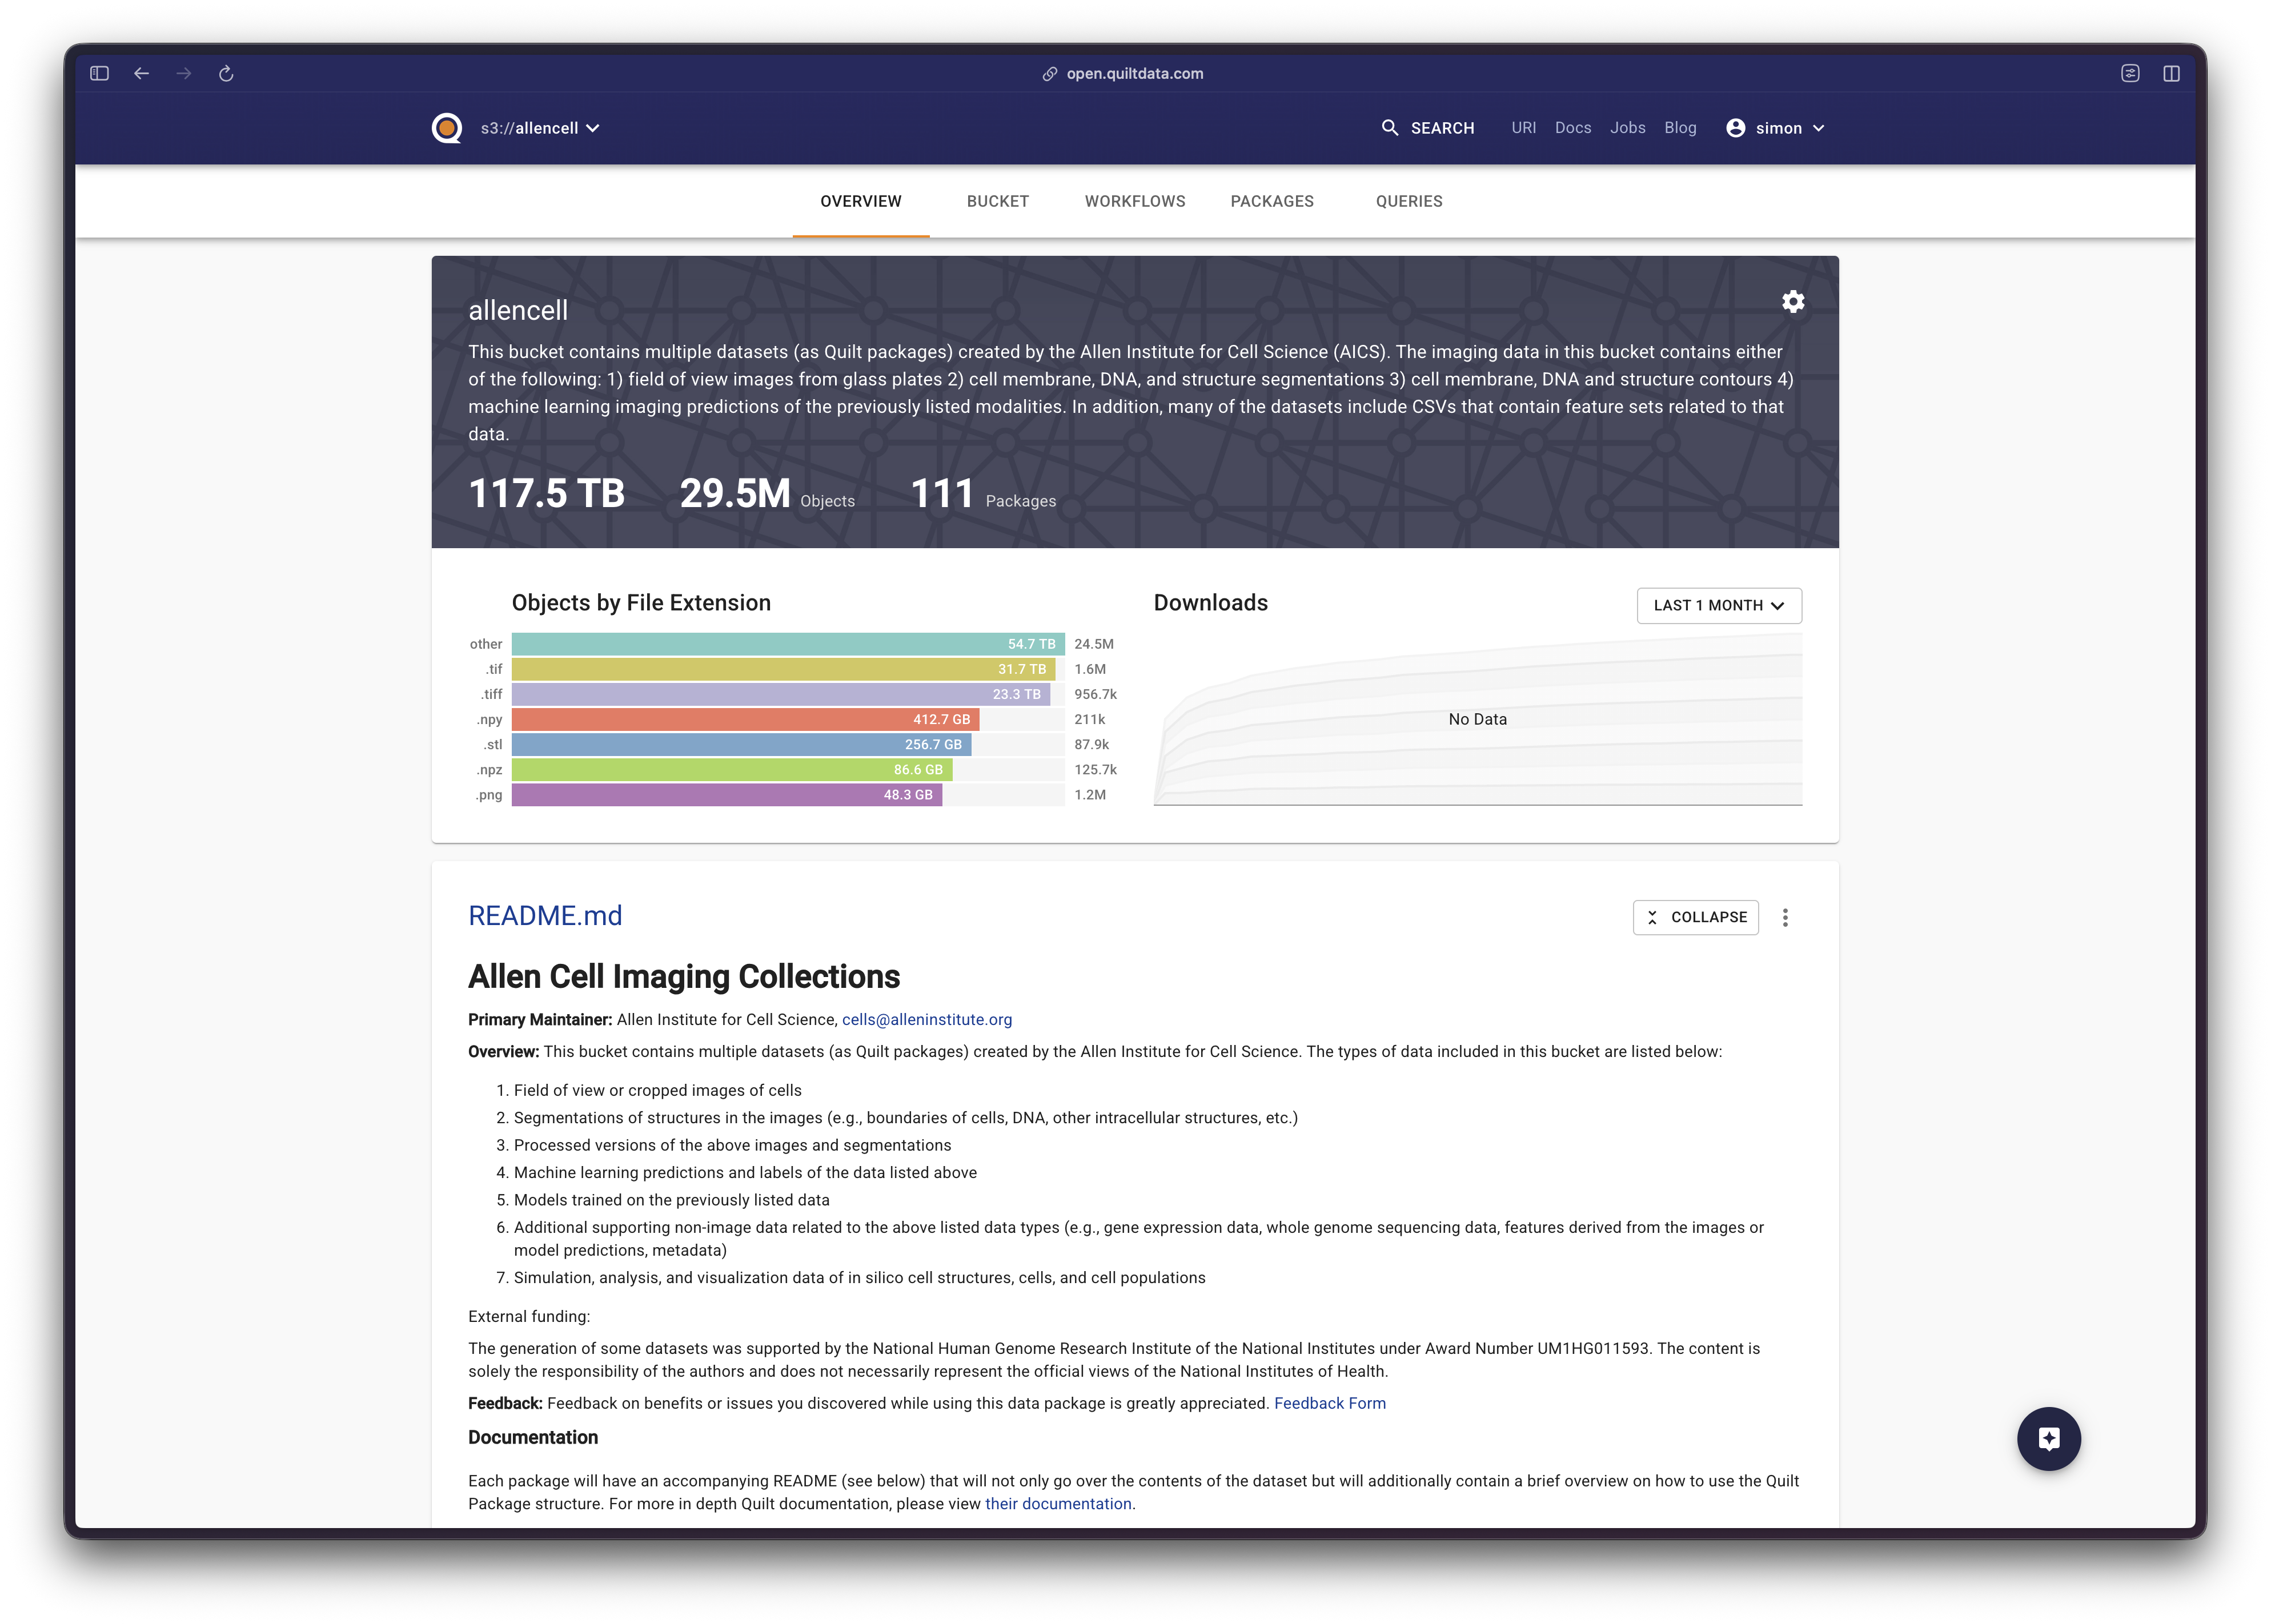Viewport: 2271px width, 1624px height.
Task: Open the browser reader view icon
Action: [2130, 73]
